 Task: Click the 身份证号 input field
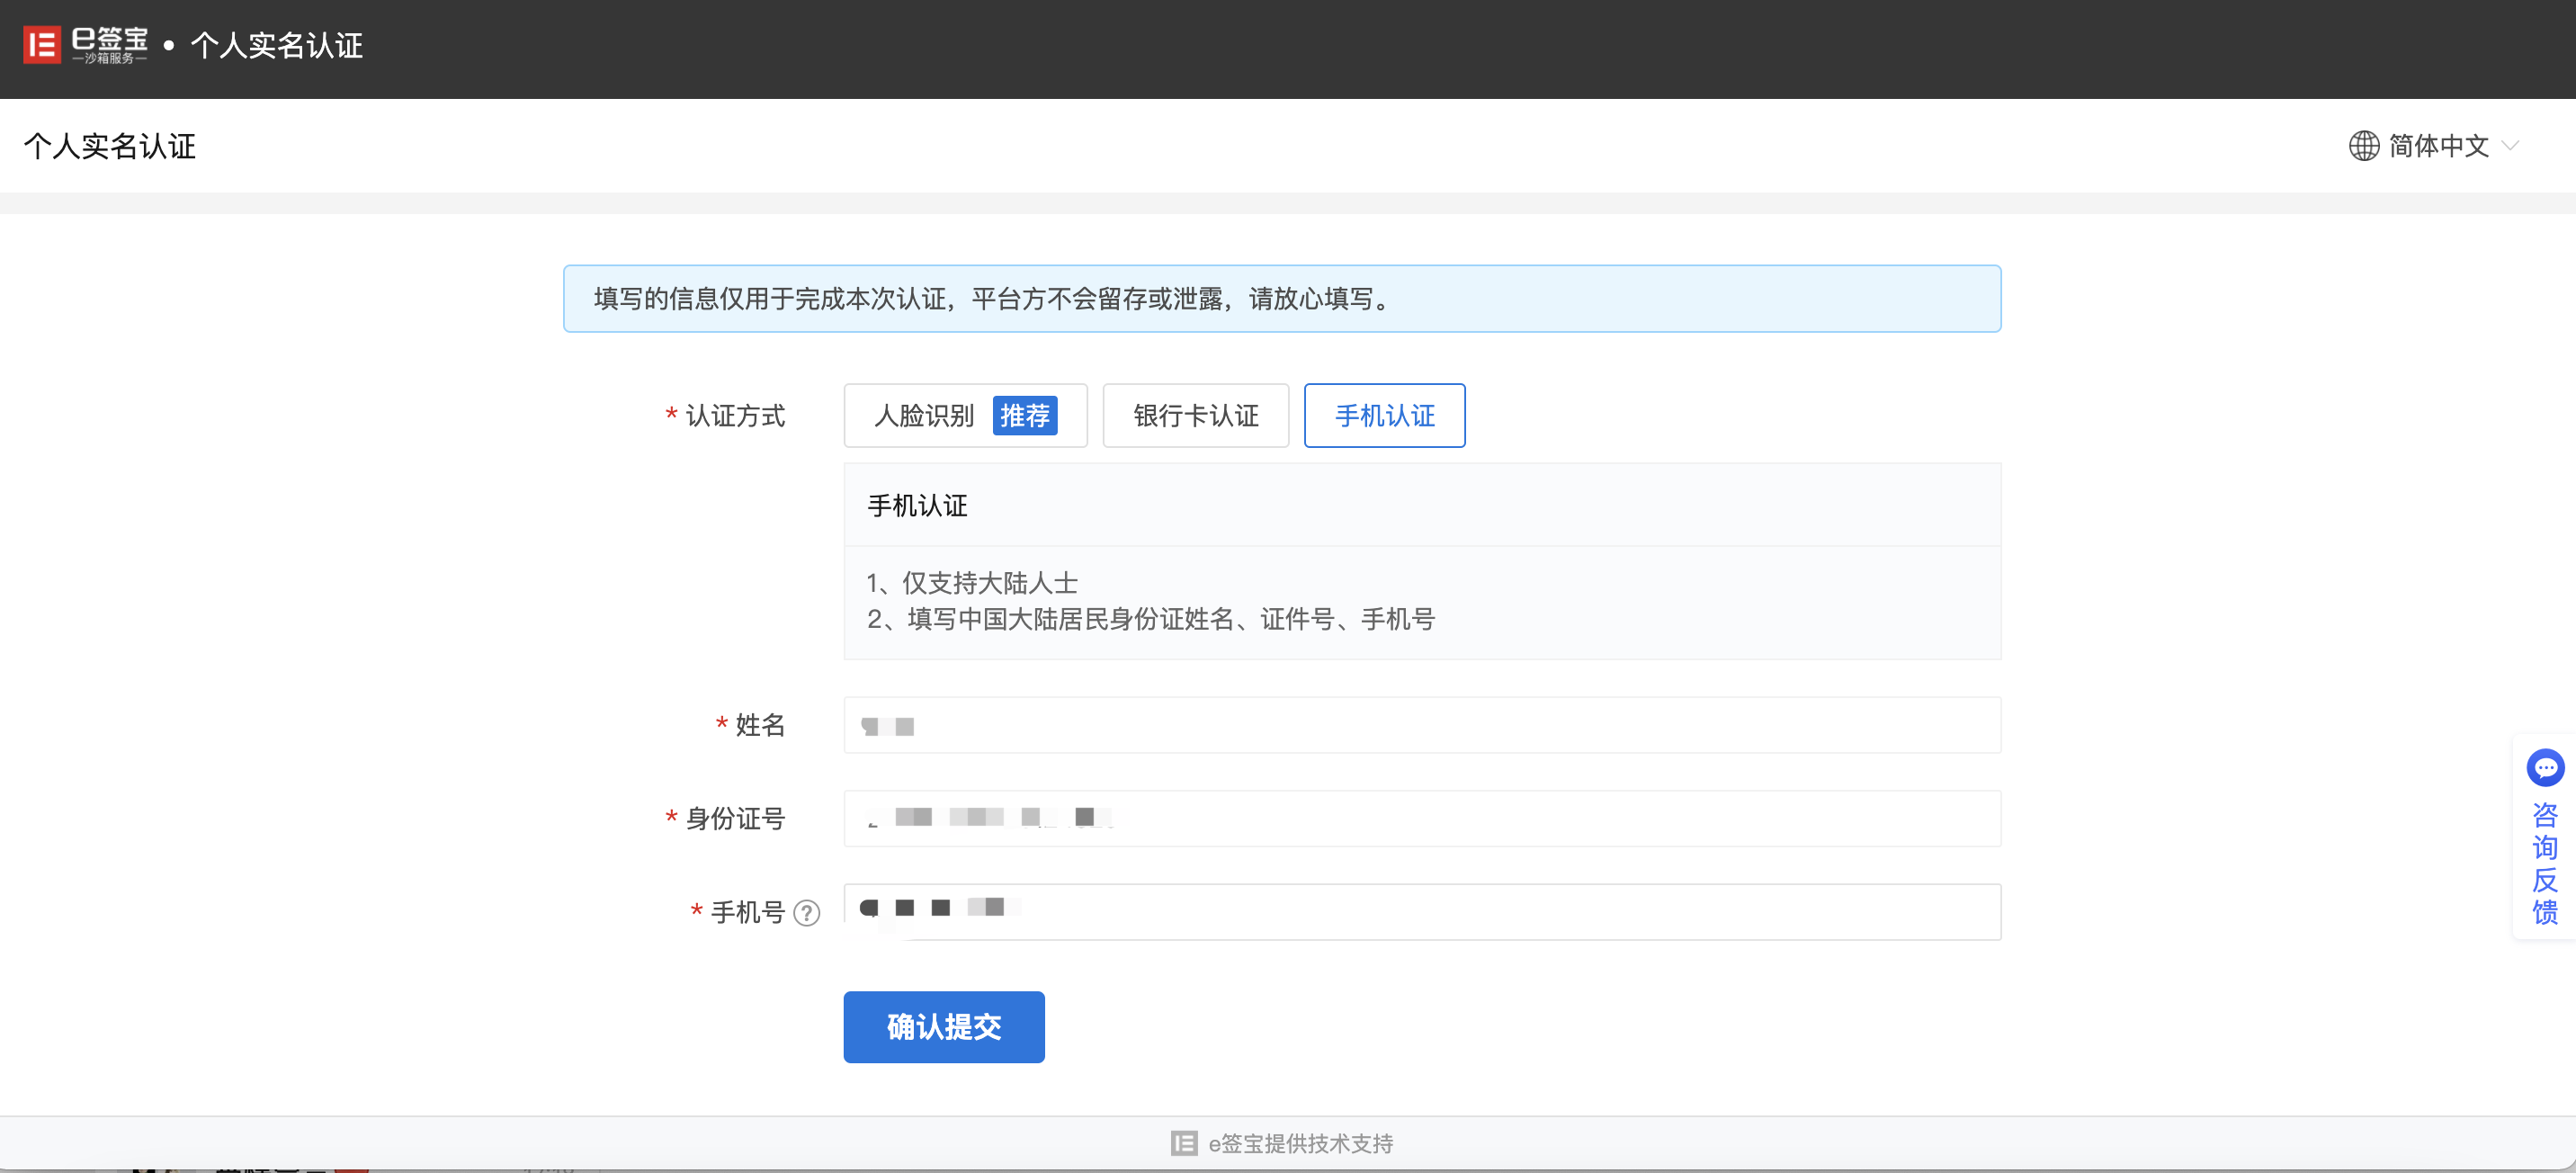[1422, 818]
